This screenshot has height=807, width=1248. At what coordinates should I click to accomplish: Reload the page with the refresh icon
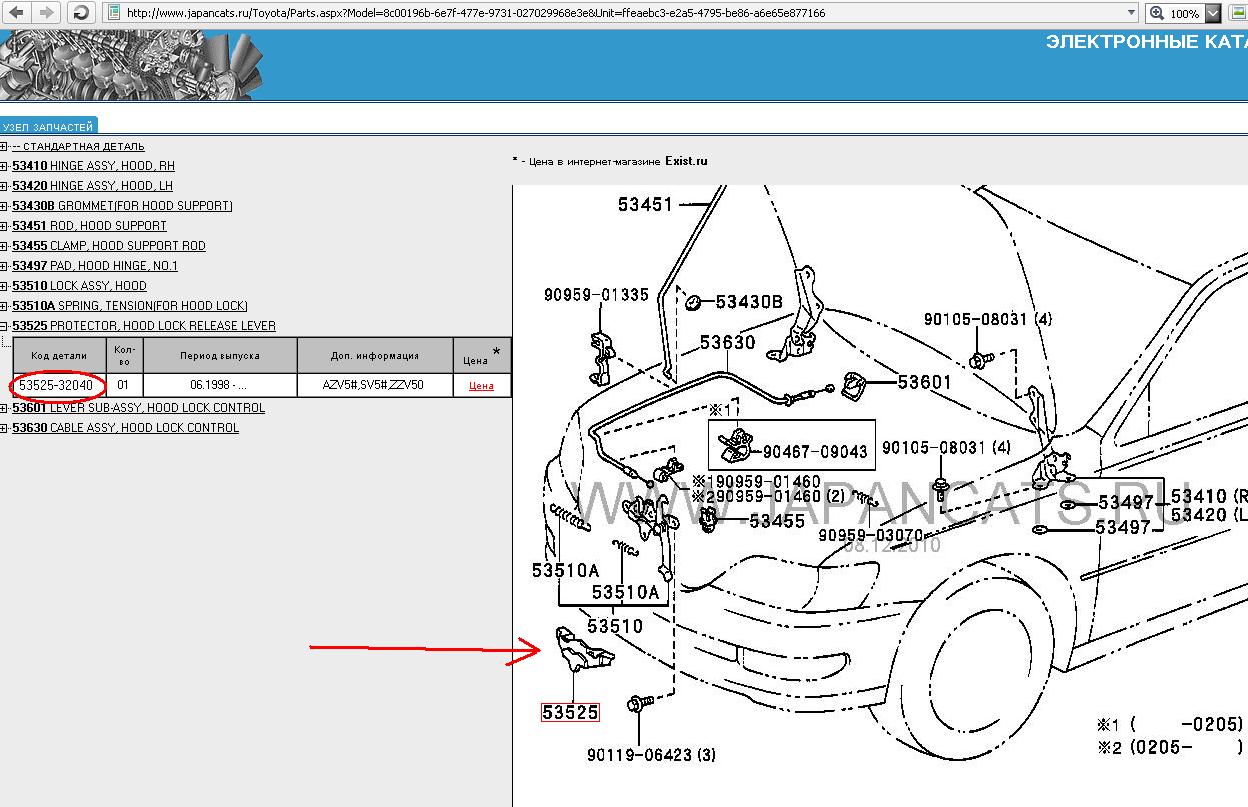pos(81,13)
